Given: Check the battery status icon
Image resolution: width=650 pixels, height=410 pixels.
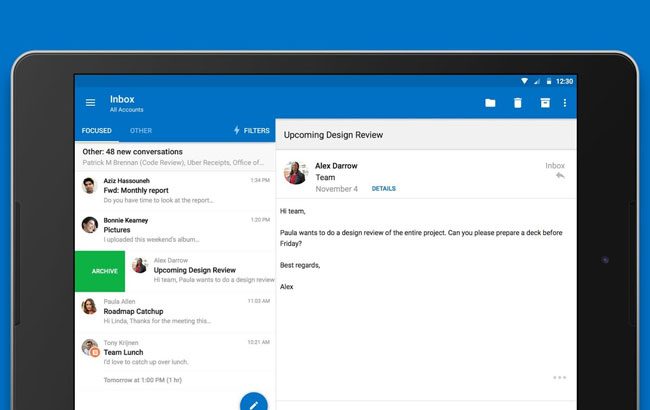Looking at the screenshot, I should (548, 81).
